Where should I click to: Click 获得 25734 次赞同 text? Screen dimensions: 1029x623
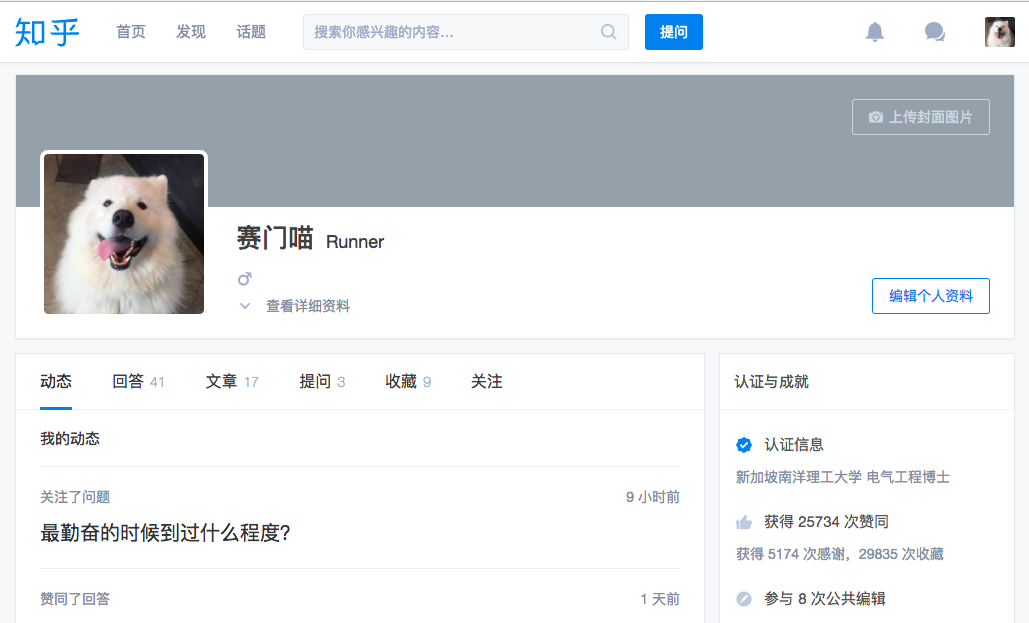click(x=826, y=522)
